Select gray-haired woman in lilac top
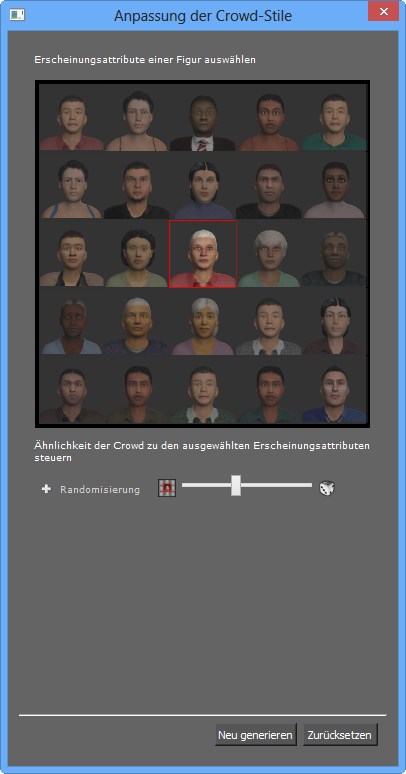The image size is (406, 774). point(203,321)
